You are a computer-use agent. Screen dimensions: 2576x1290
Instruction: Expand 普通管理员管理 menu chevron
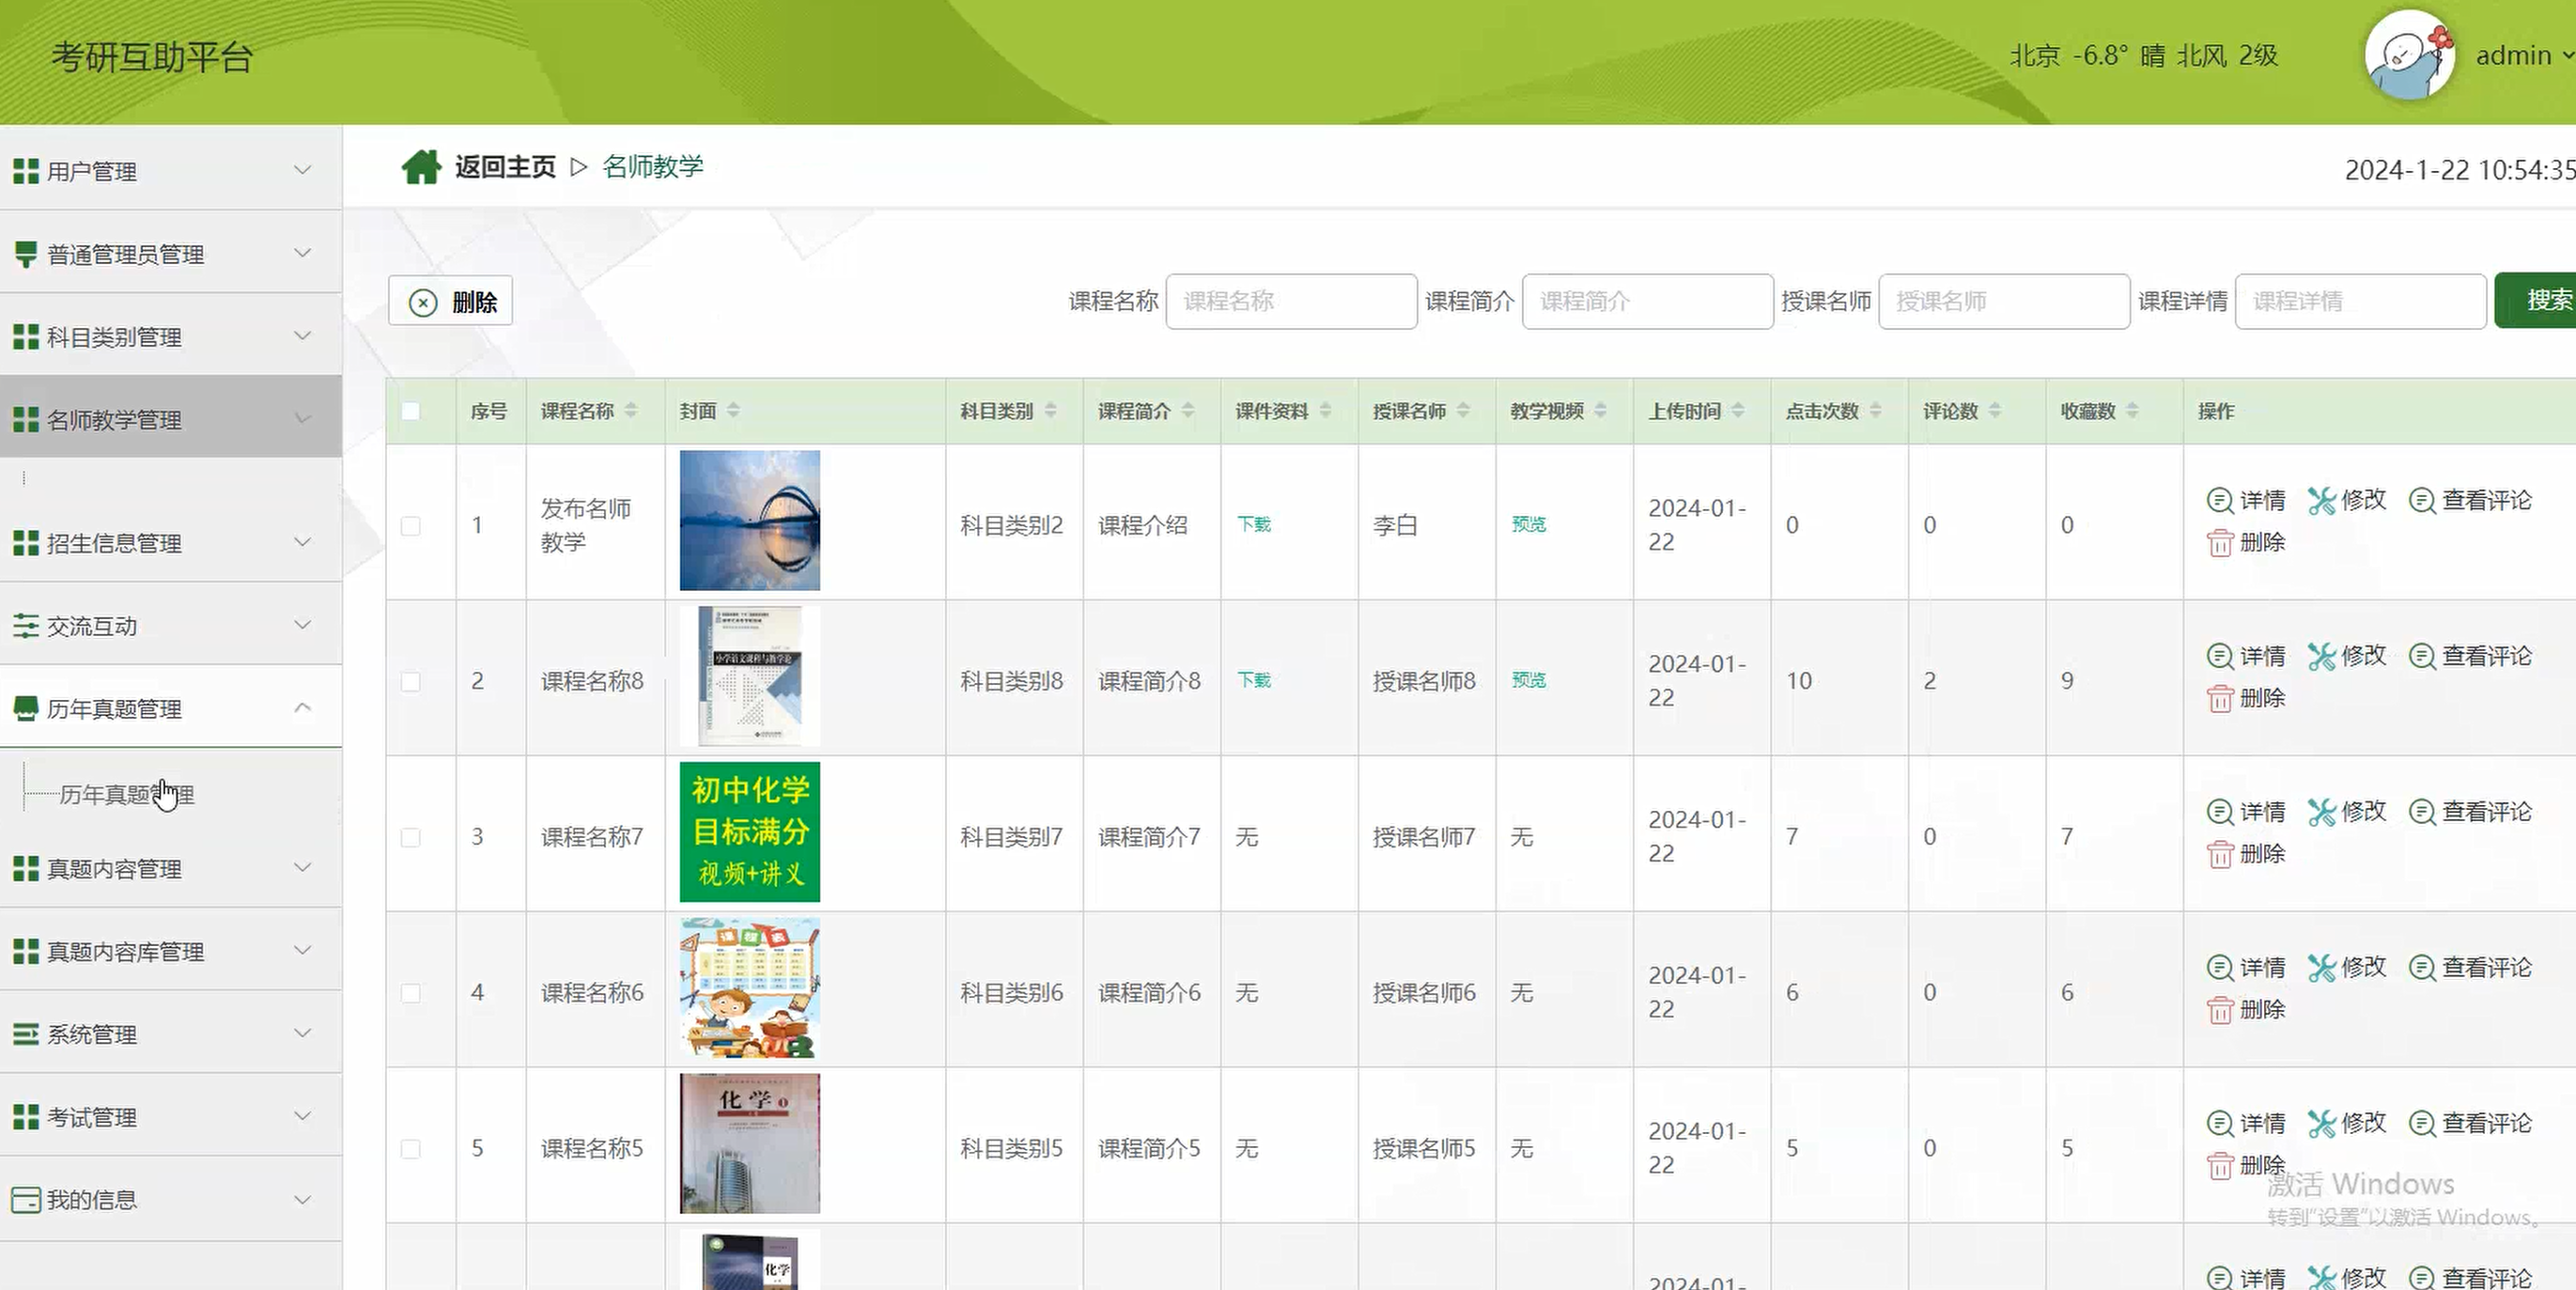coord(302,253)
